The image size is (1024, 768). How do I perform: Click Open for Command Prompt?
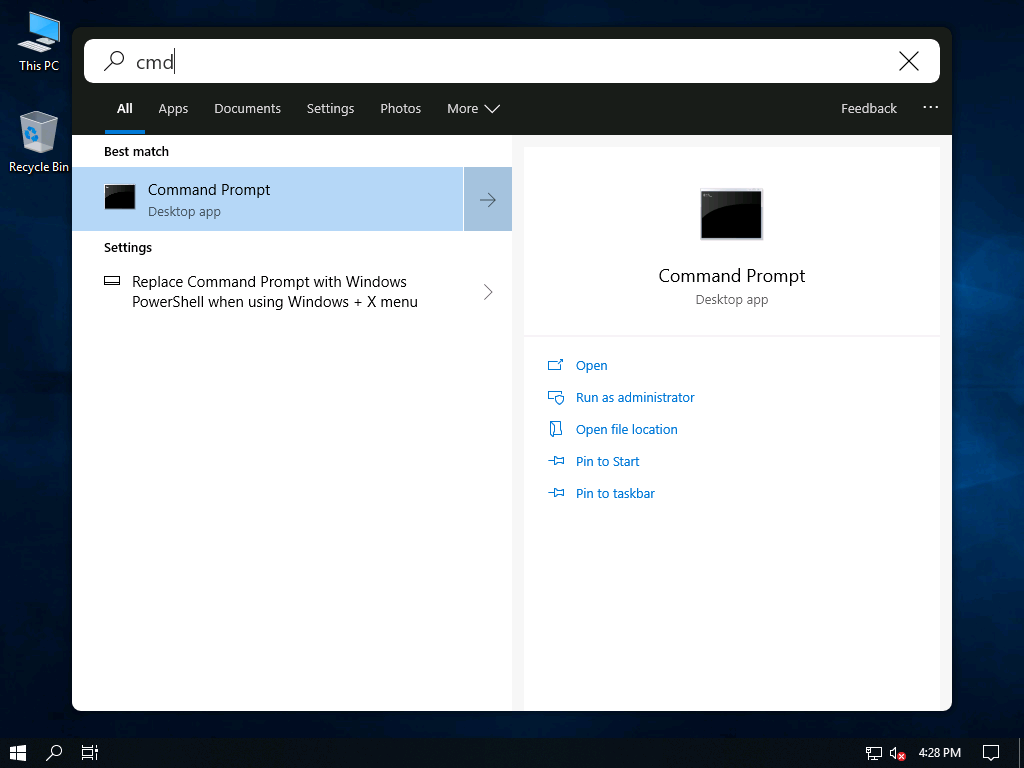click(x=592, y=366)
